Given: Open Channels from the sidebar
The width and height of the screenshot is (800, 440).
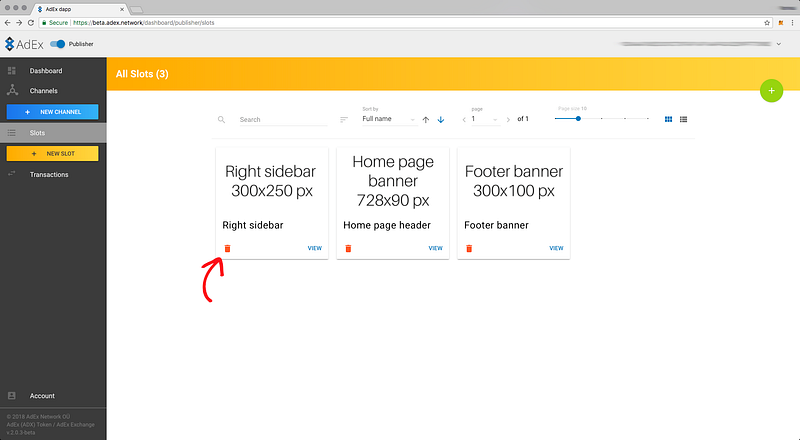Looking at the screenshot, I should (x=53, y=90).
